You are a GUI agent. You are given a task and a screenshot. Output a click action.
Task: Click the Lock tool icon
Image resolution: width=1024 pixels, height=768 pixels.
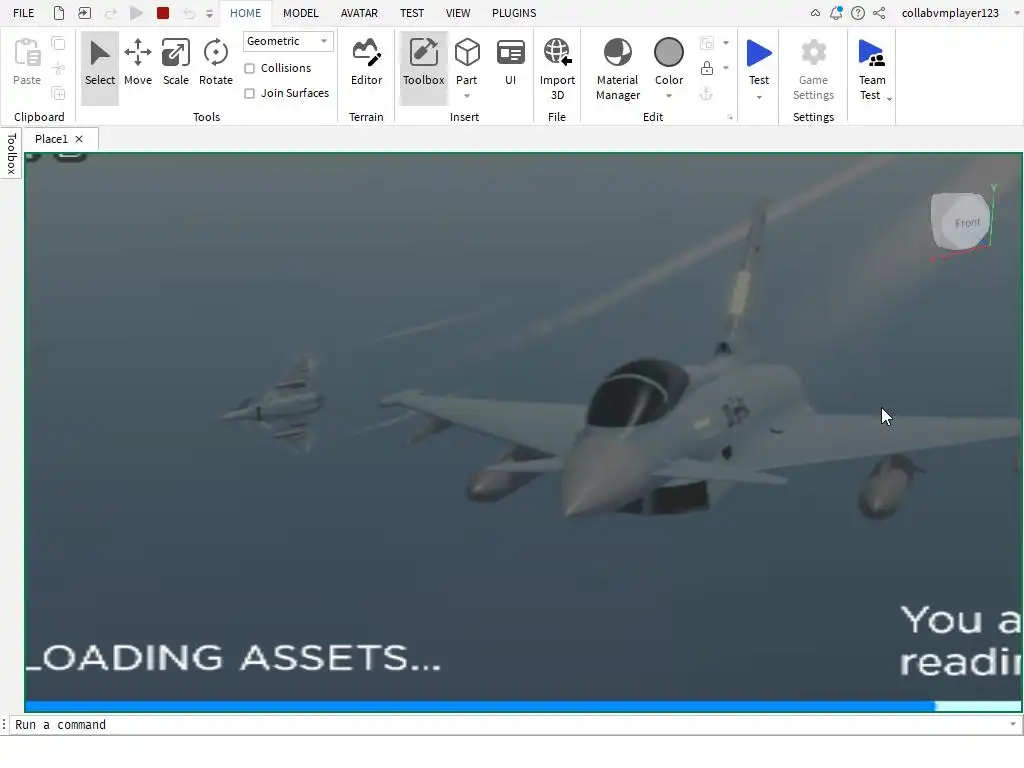[x=707, y=68]
